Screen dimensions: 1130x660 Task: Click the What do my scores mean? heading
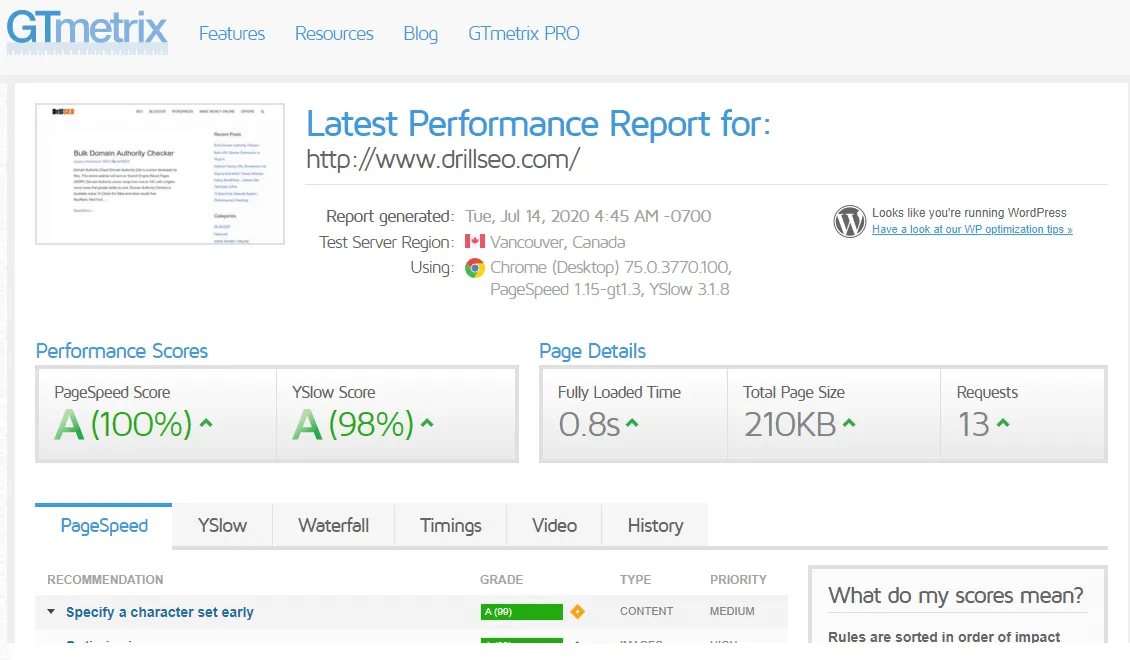click(956, 596)
